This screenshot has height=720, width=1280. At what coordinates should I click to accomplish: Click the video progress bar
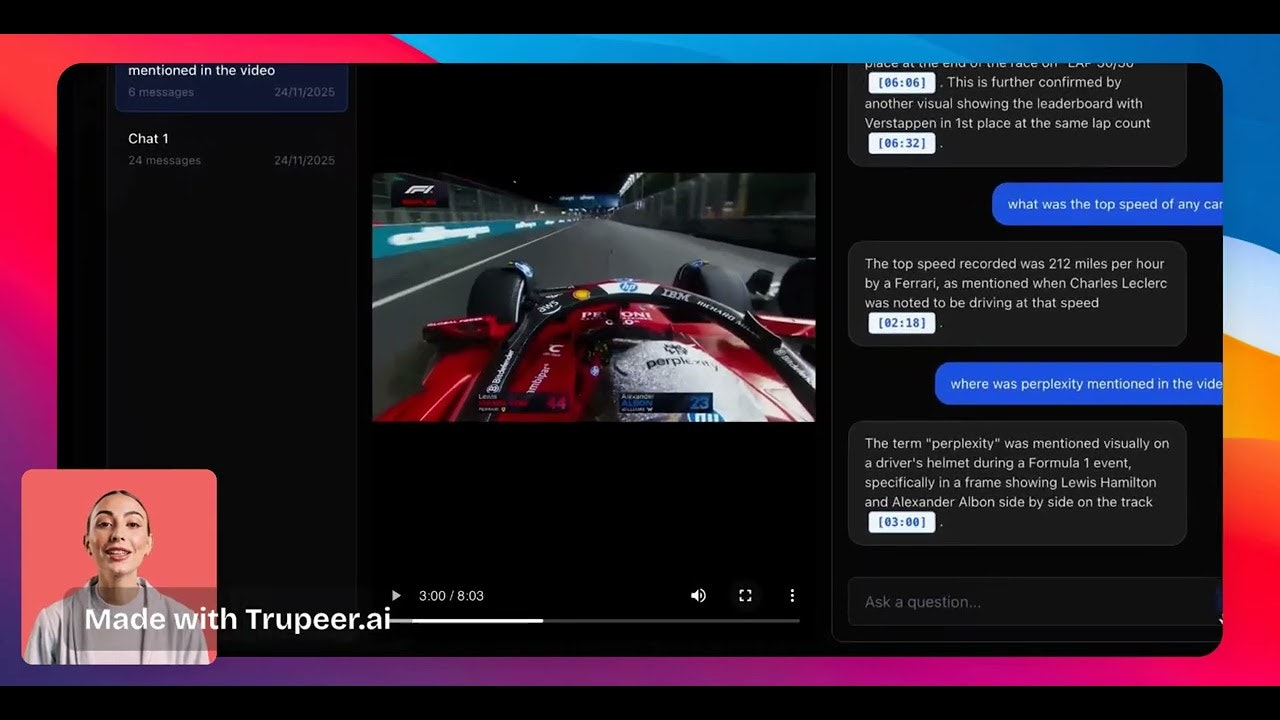click(600, 621)
